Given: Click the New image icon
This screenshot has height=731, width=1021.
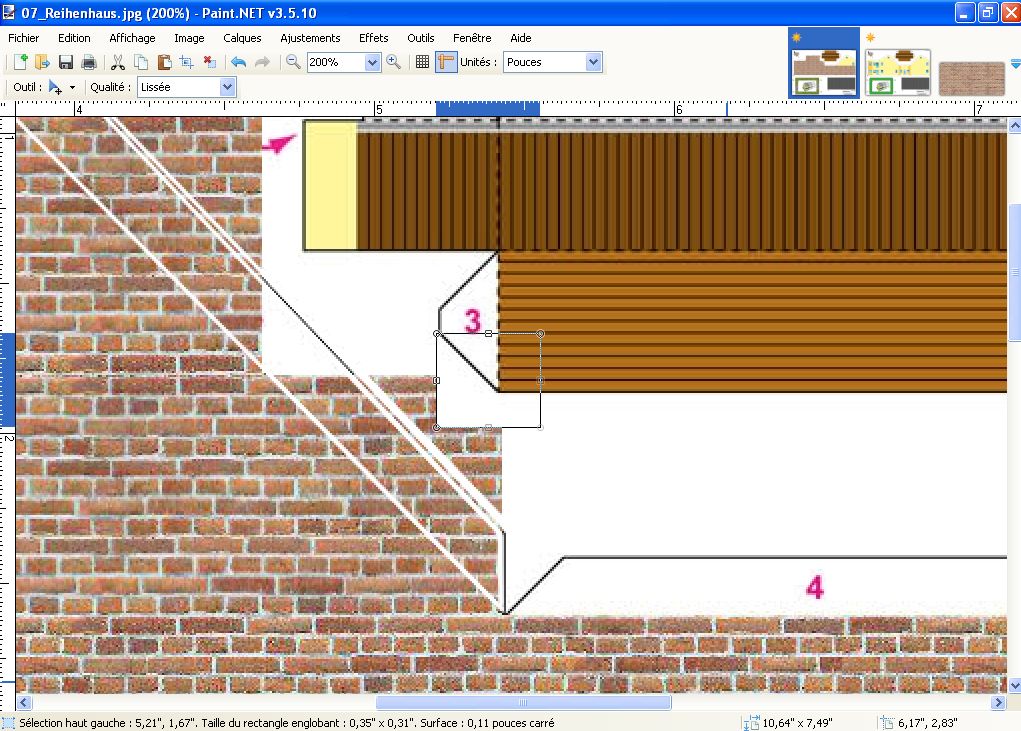Looking at the screenshot, I should (20, 62).
